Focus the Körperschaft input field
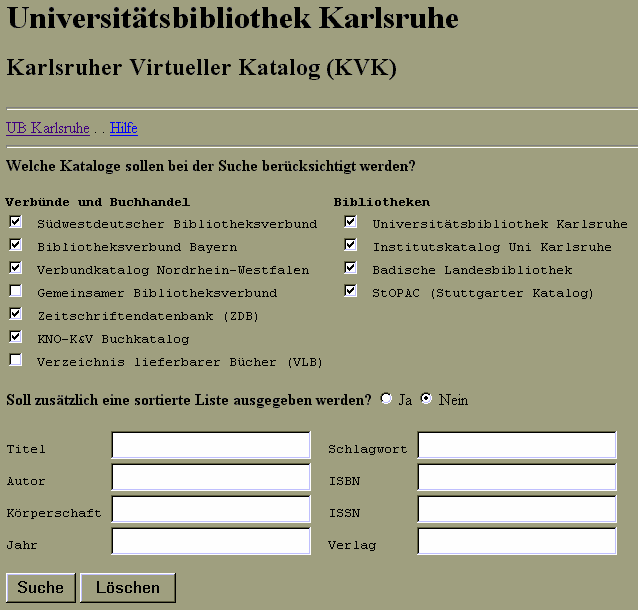 211,509
